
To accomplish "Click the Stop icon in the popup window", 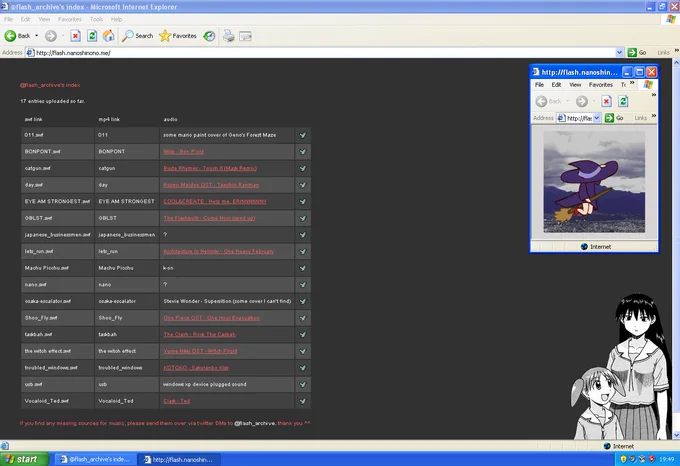I will [x=606, y=101].
